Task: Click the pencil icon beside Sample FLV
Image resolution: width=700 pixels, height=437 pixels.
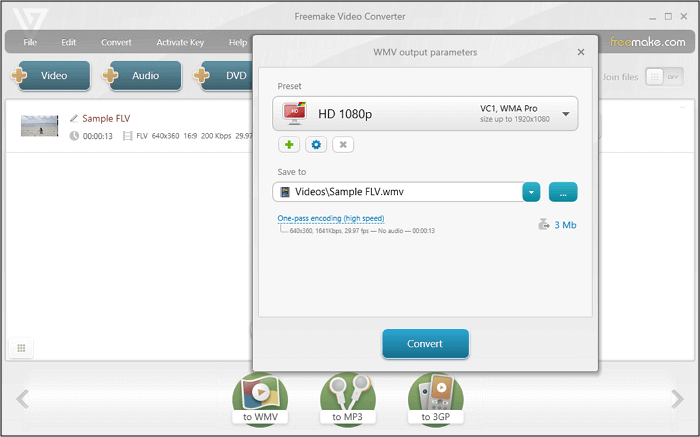Action: [x=74, y=118]
